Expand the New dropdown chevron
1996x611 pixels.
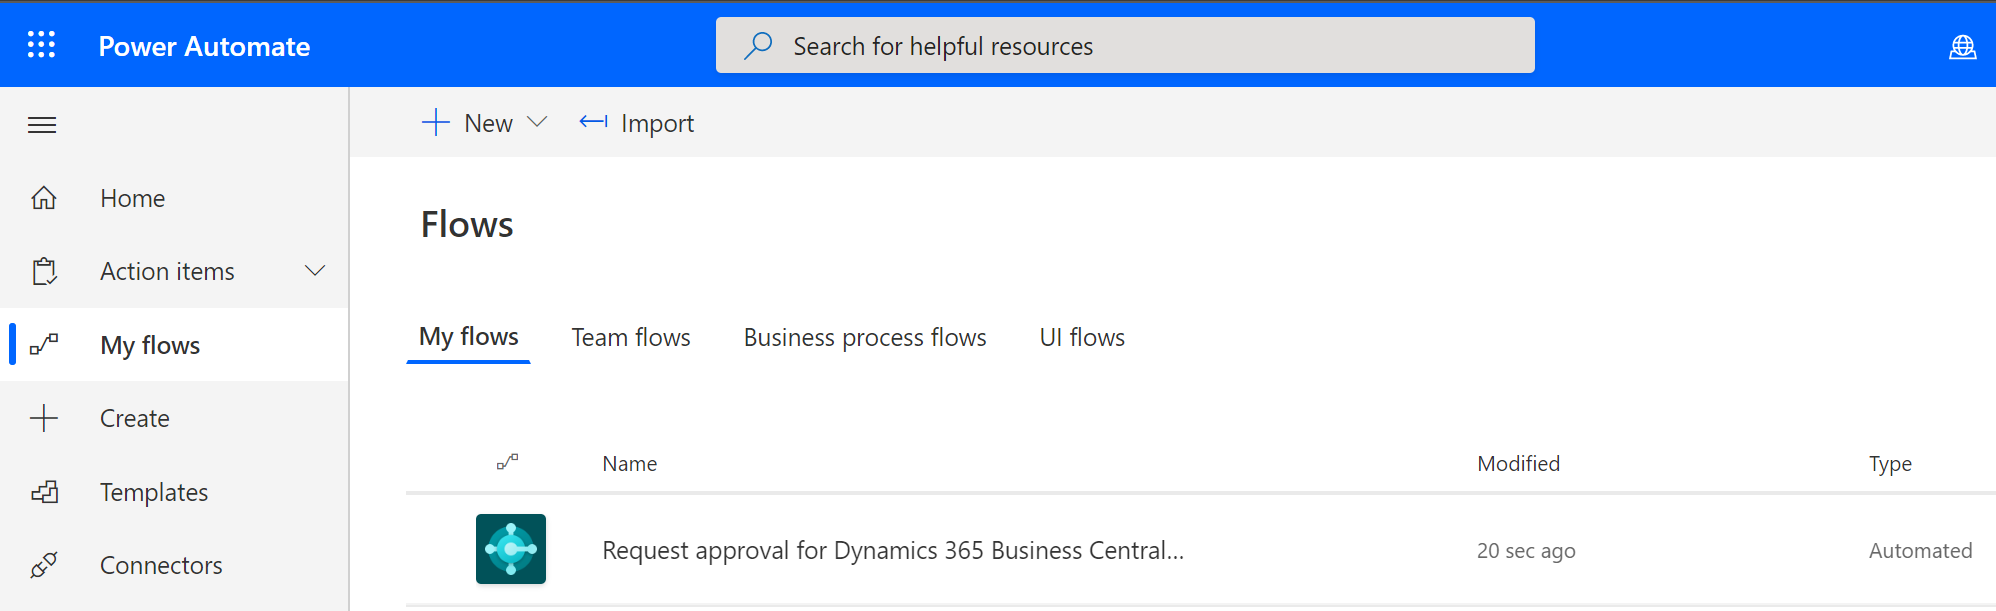coord(537,122)
